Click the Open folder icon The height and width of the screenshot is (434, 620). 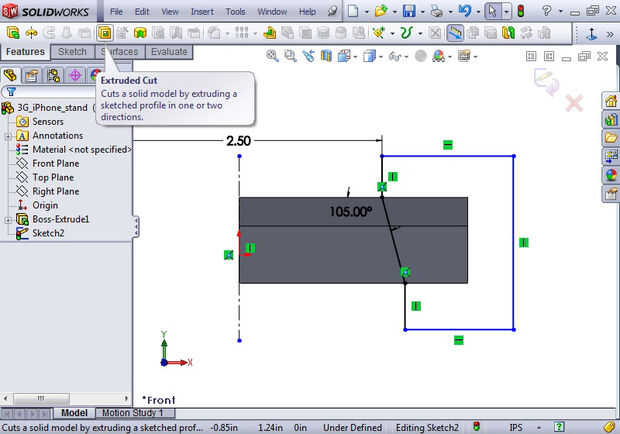381,11
